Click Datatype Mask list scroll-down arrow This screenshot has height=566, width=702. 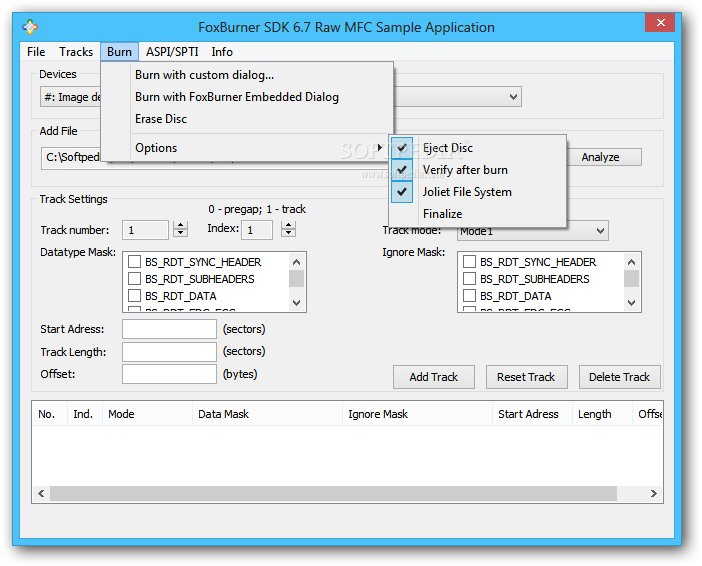click(x=296, y=303)
